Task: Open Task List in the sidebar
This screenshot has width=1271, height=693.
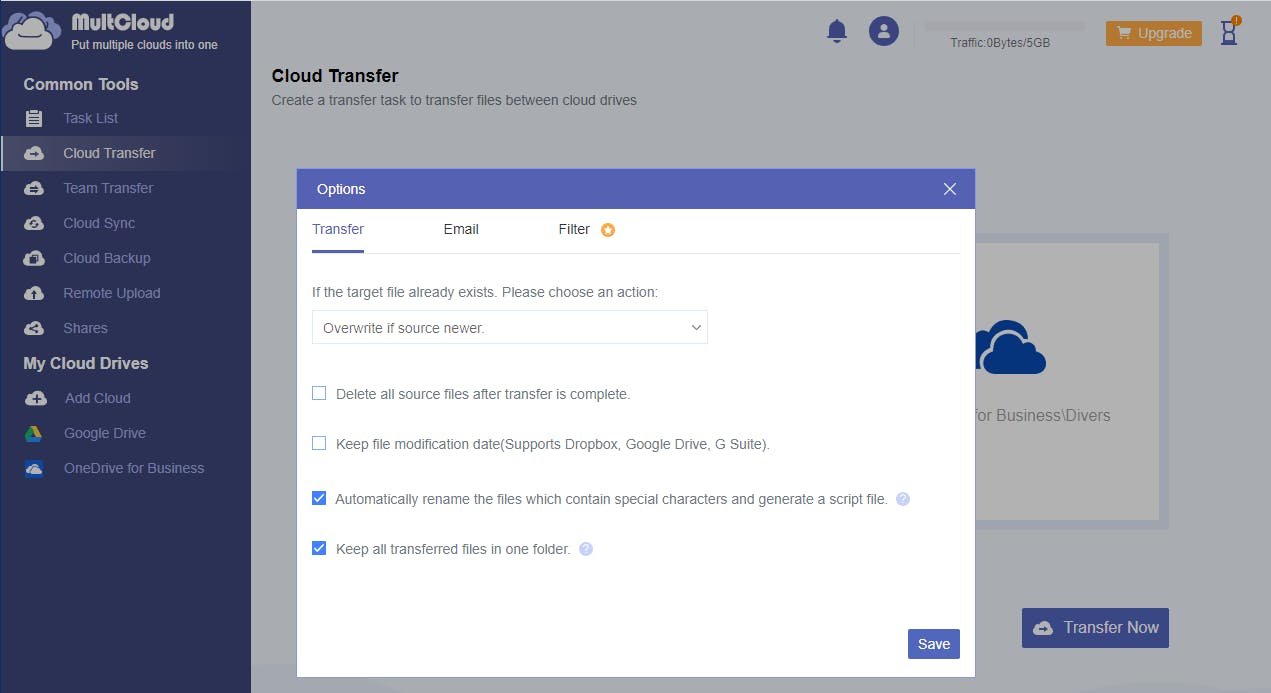Action: click(90, 118)
